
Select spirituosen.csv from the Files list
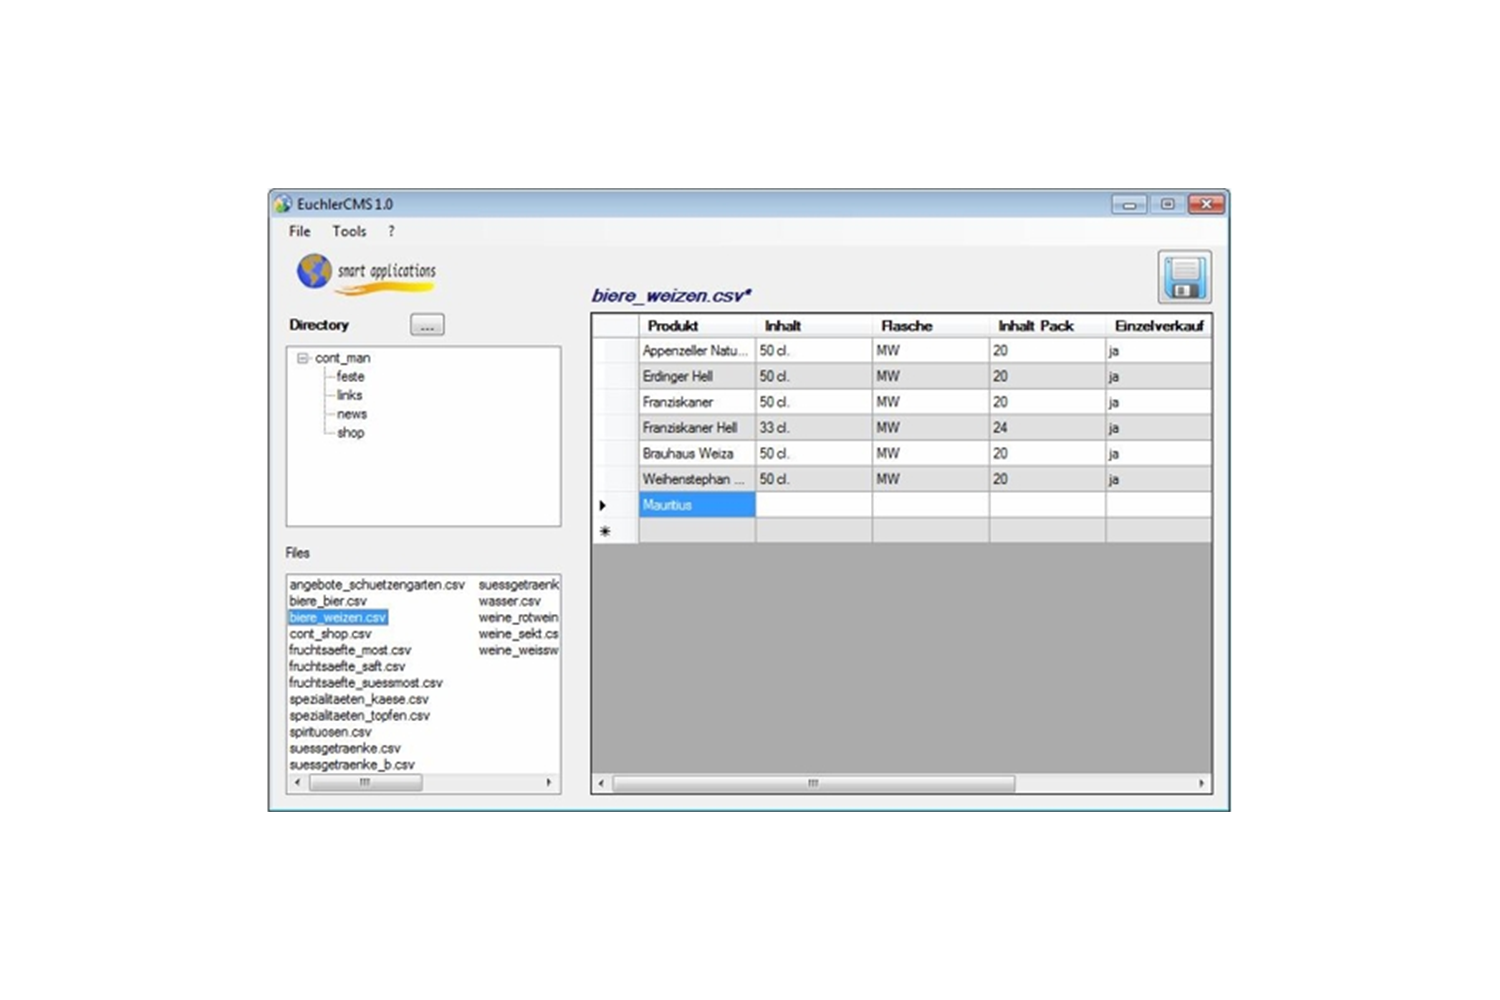point(330,732)
